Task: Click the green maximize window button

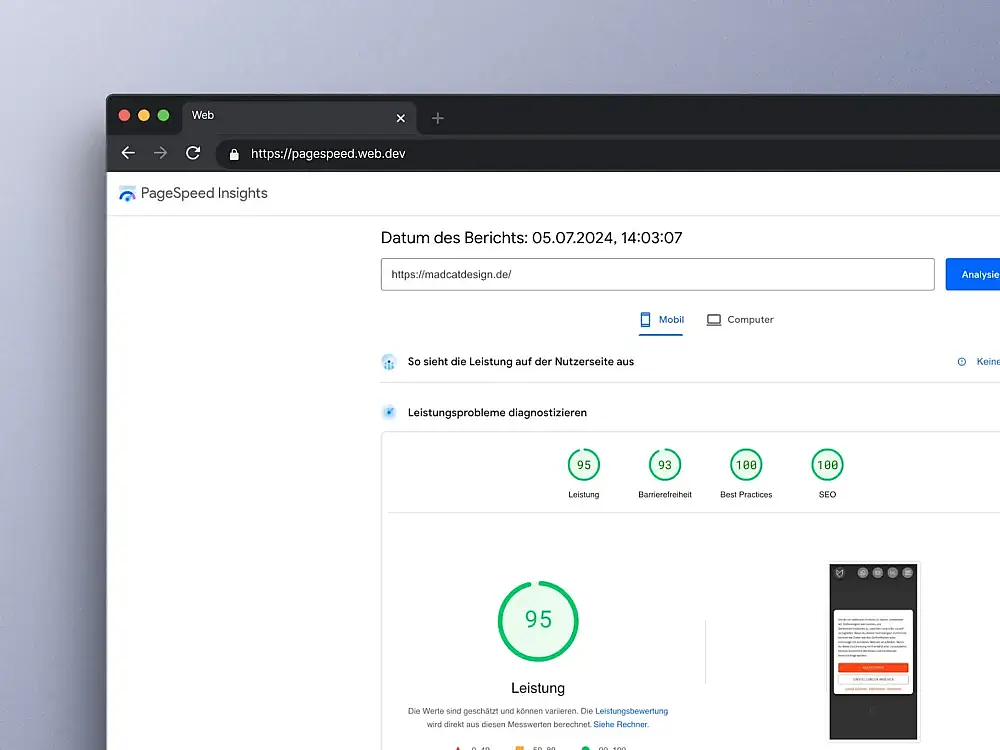Action: [x=163, y=115]
